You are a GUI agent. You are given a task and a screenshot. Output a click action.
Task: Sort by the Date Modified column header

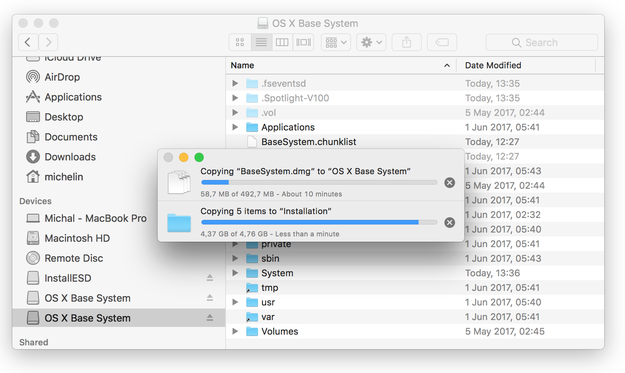(x=526, y=65)
